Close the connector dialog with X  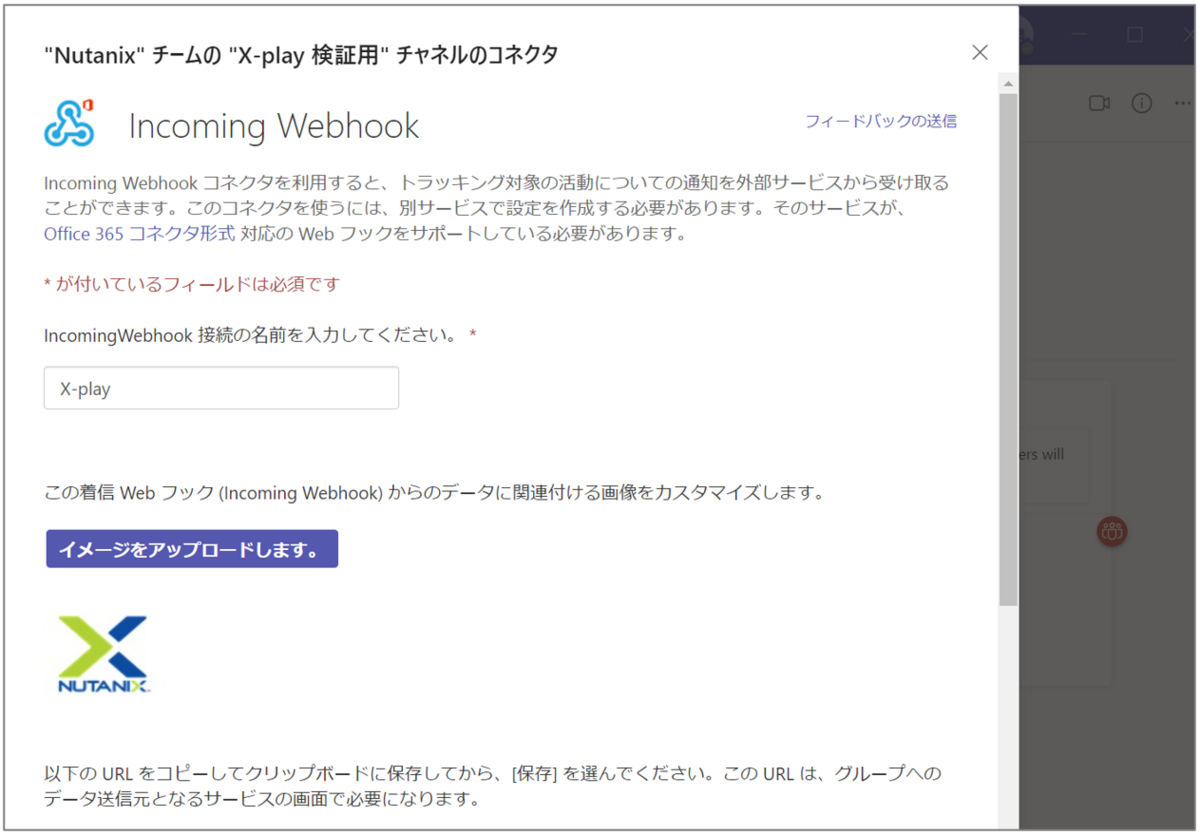pos(979,53)
